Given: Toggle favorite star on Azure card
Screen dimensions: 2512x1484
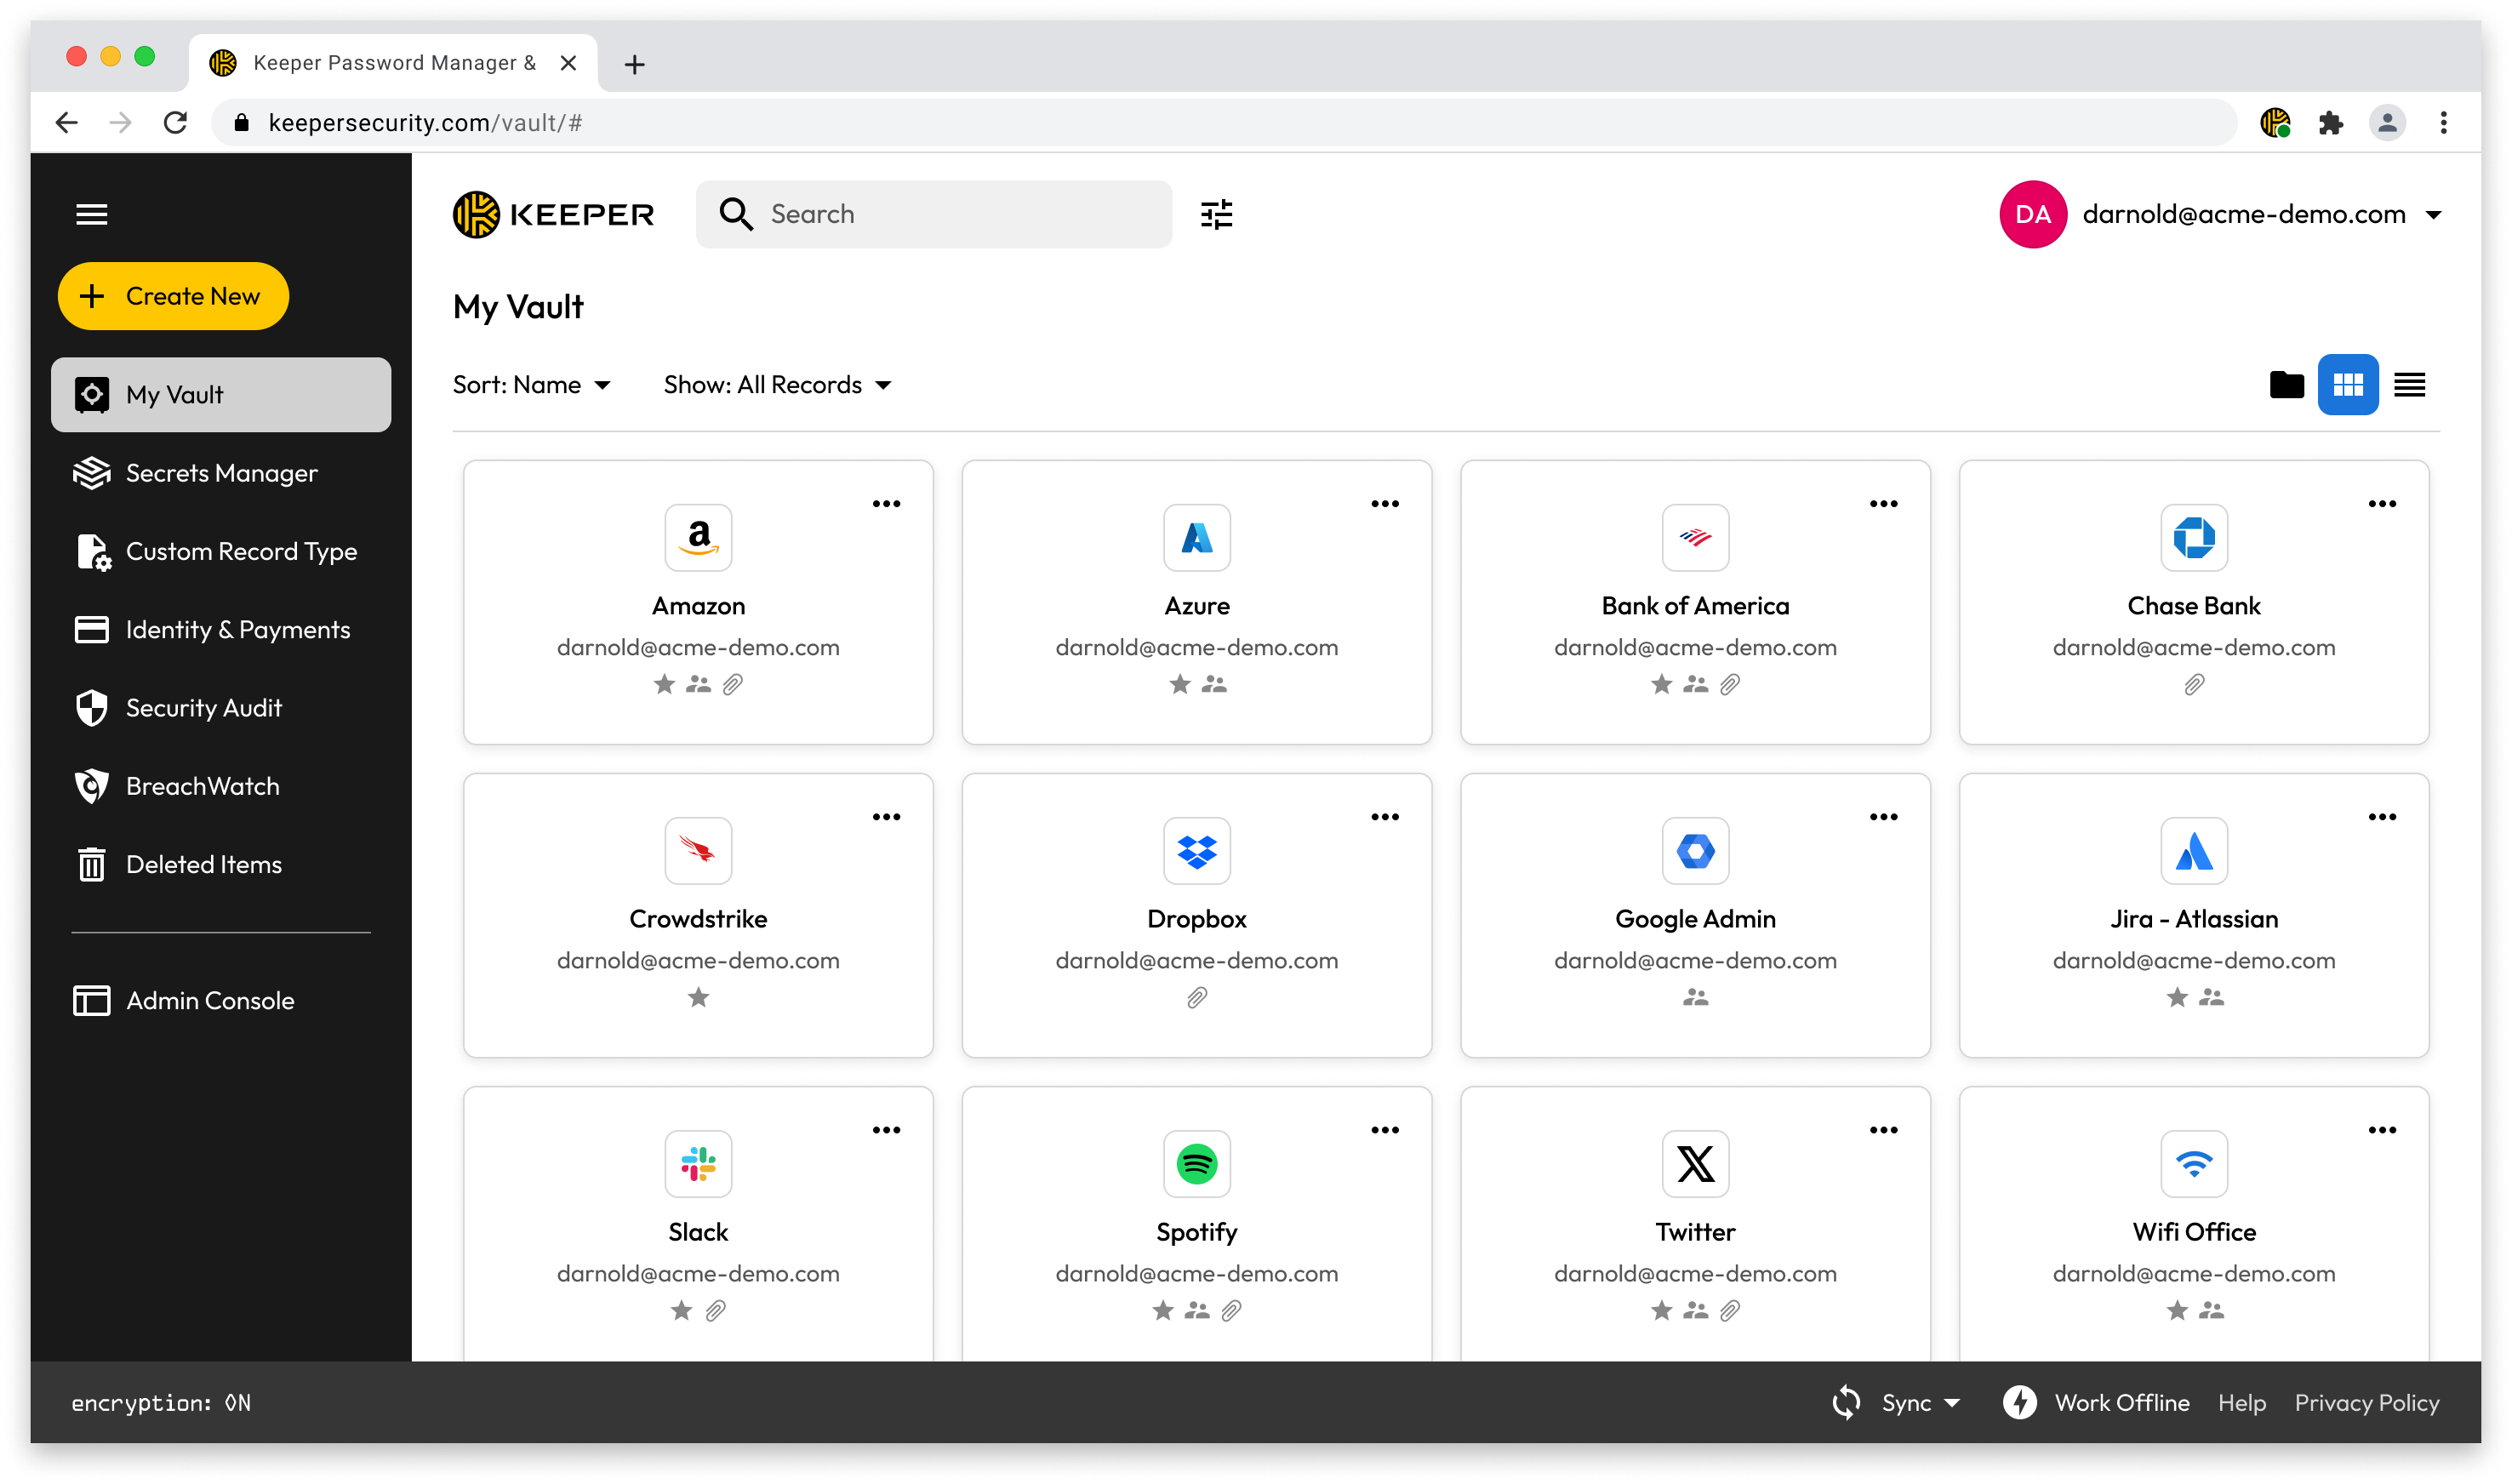Looking at the screenshot, I should [1179, 683].
